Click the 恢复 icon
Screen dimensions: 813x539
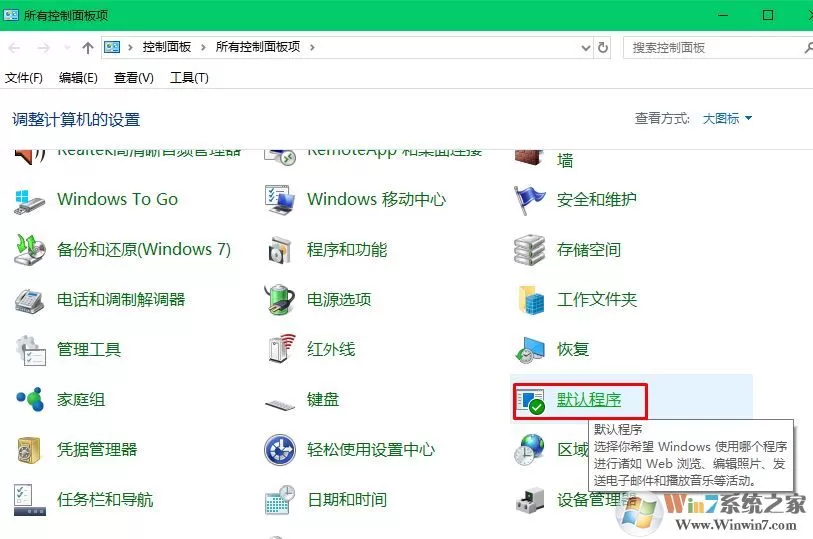pyautogui.click(x=530, y=350)
